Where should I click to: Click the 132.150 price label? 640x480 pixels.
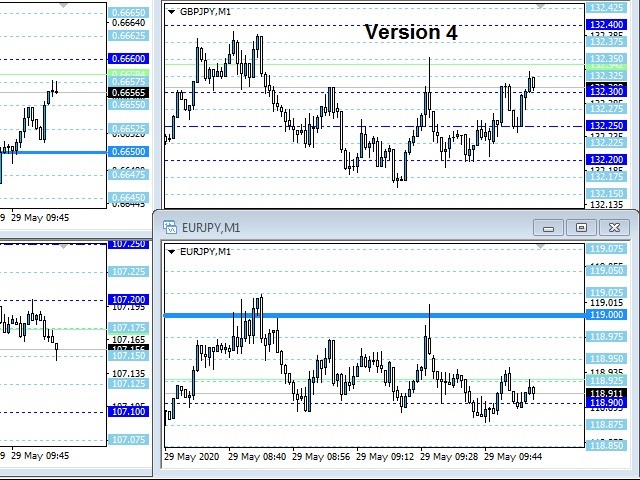pos(607,193)
